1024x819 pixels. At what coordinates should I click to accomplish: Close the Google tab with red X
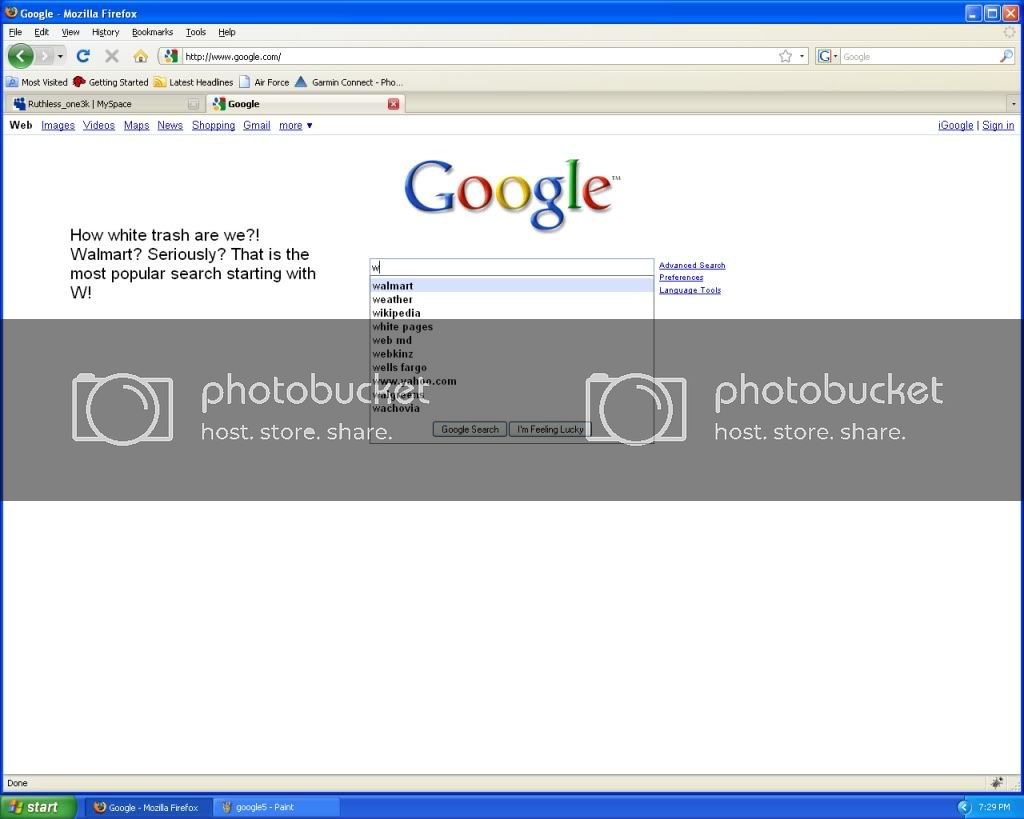[393, 104]
